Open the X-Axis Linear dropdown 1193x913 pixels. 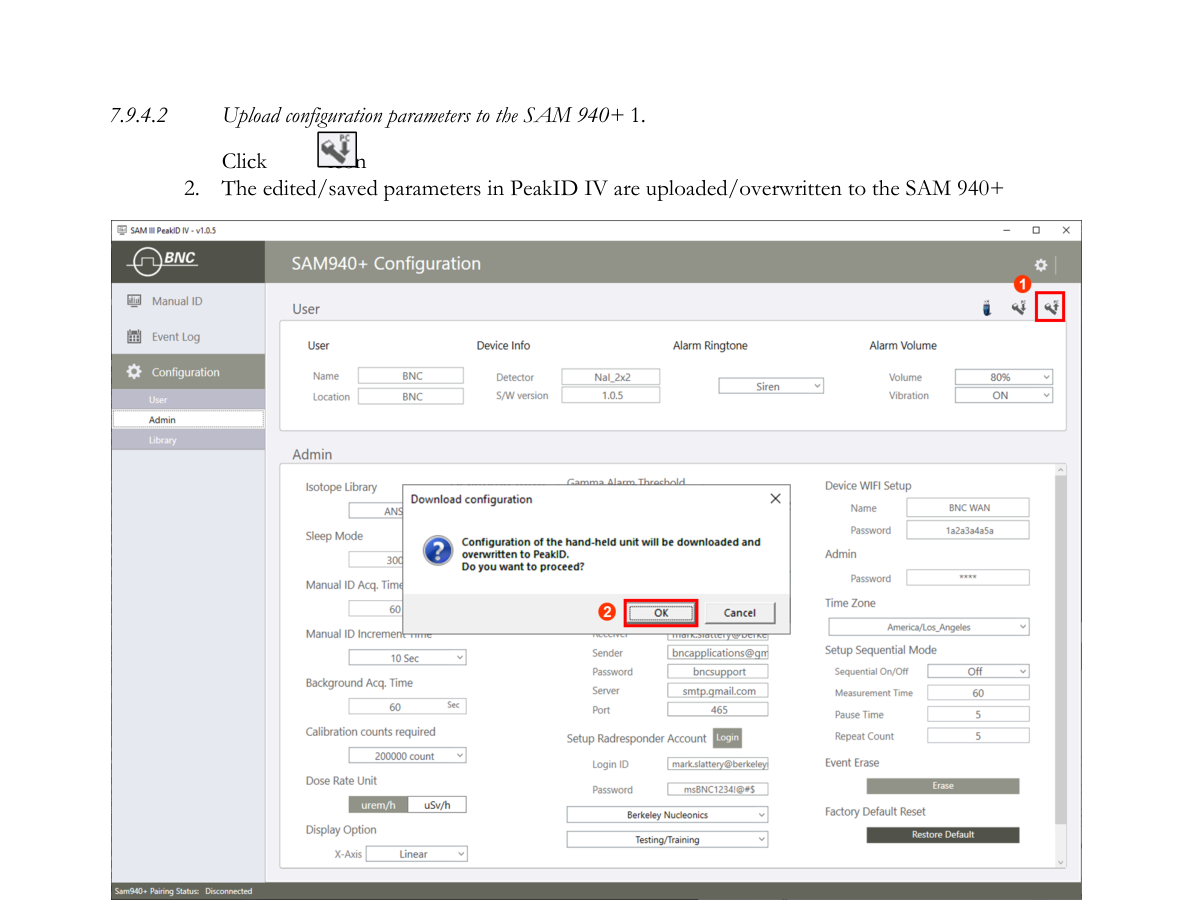(416, 854)
